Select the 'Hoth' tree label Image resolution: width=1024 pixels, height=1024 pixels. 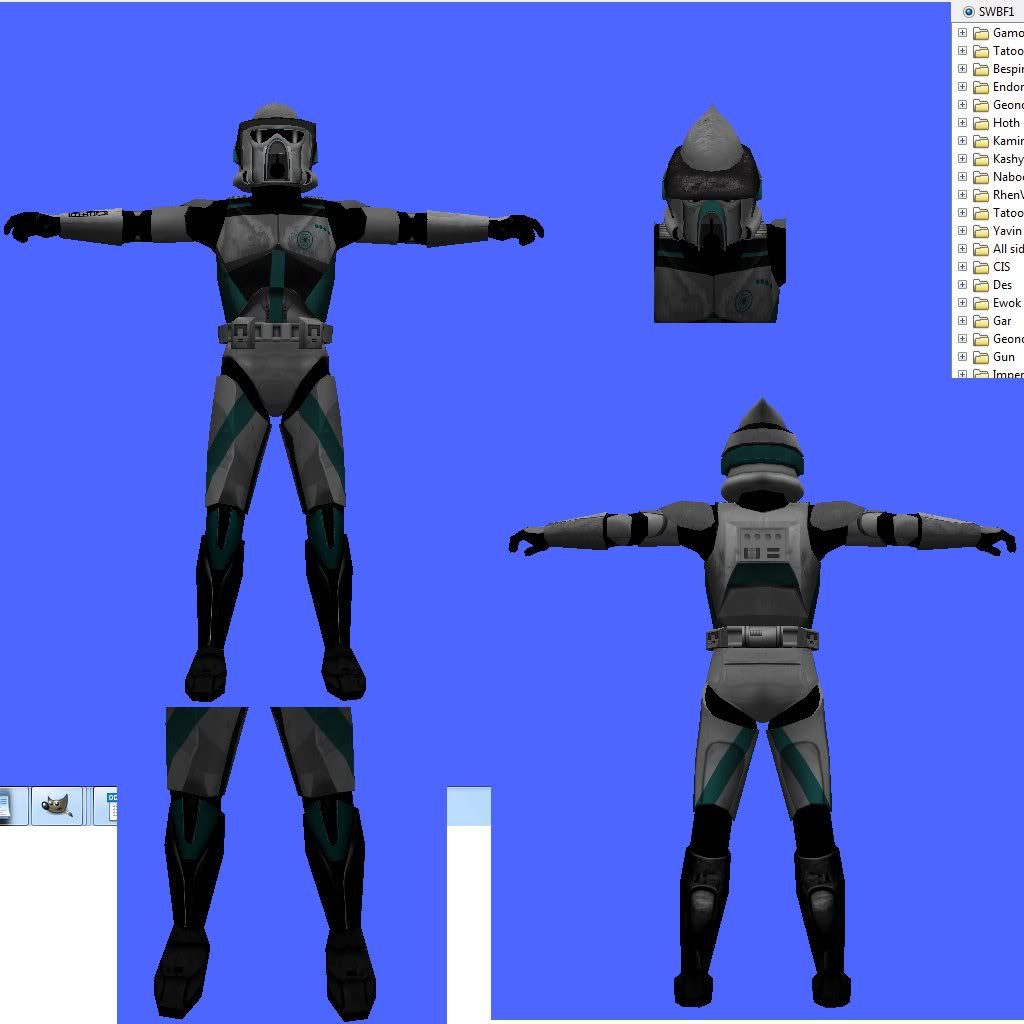click(x=1006, y=123)
